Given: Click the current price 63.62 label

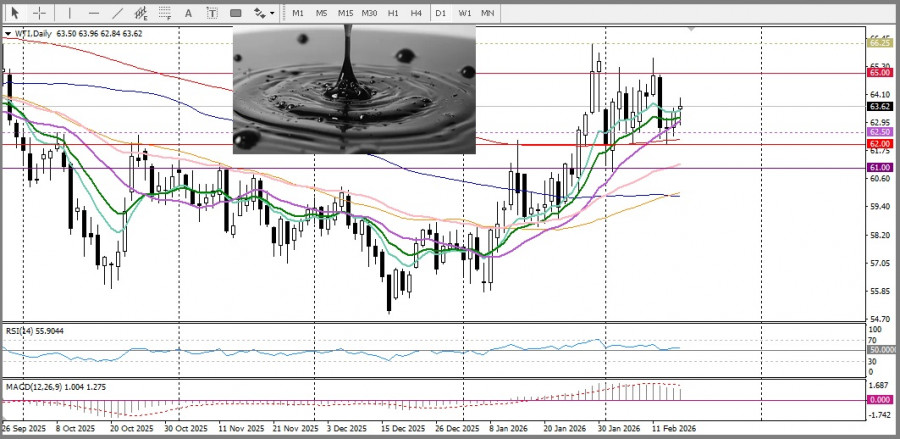Looking at the screenshot, I should coord(880,107).
